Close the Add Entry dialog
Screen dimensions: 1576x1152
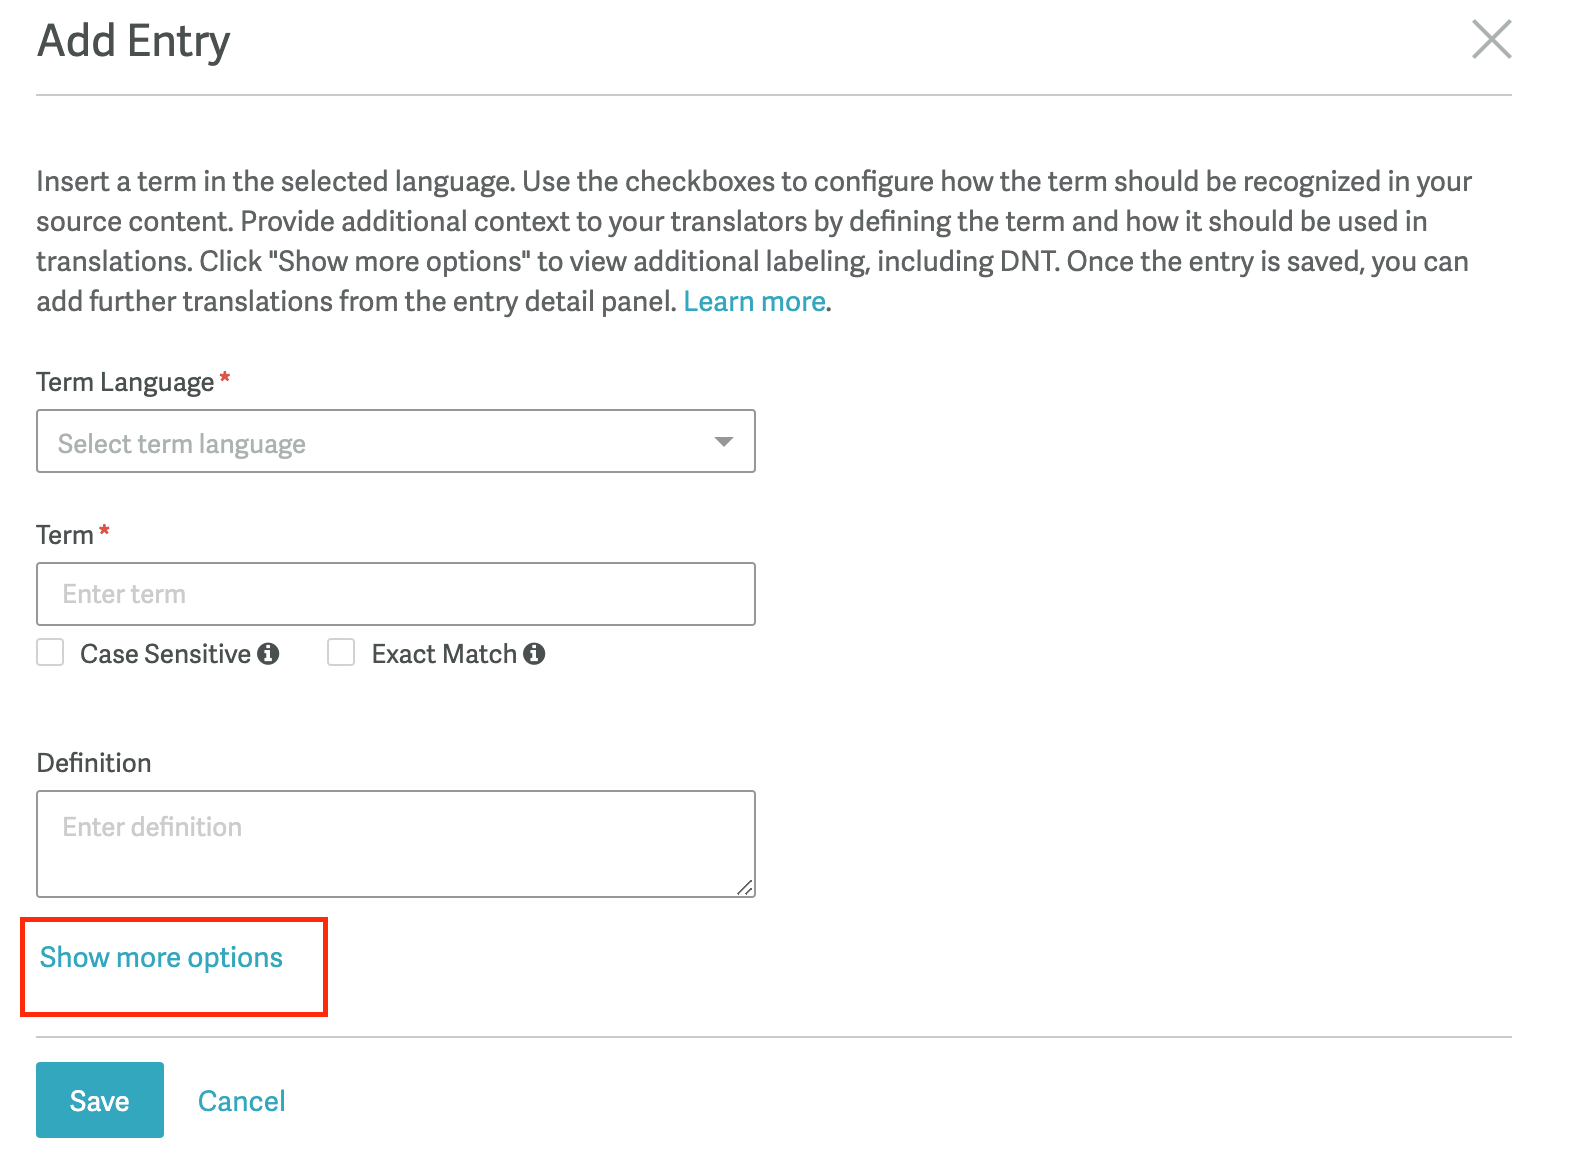click(x=1491, y=40)
